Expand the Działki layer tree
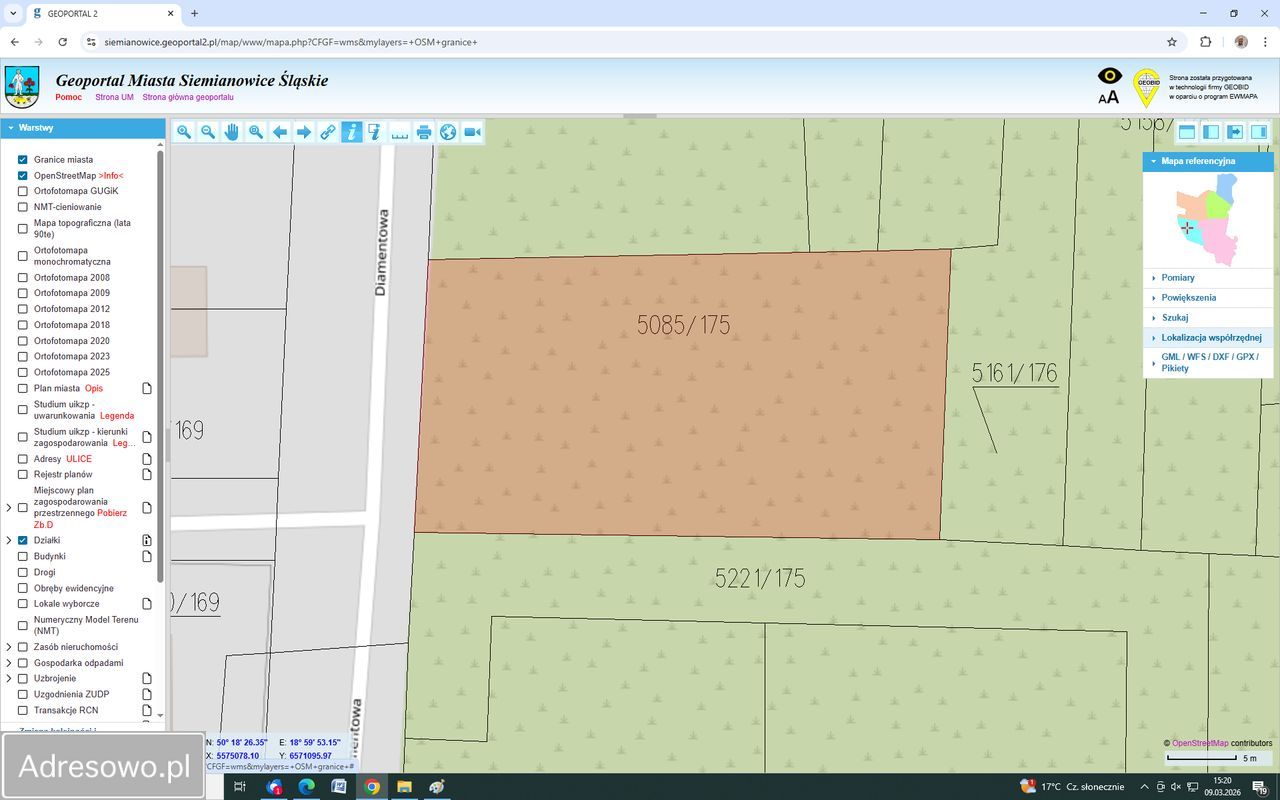1280x800 pixels. (9, 540)
